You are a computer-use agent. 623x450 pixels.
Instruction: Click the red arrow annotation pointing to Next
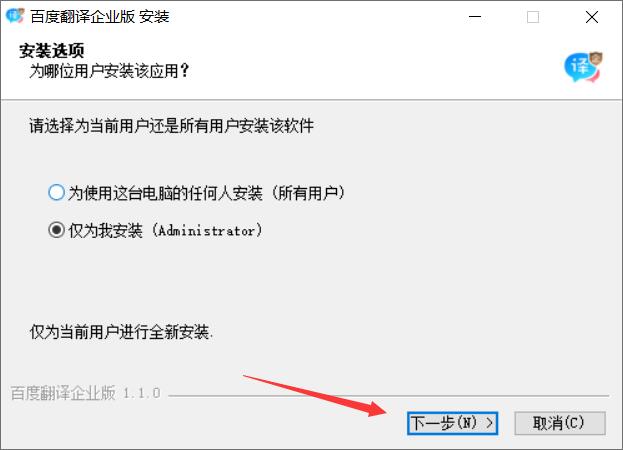[x=315, y=395]
